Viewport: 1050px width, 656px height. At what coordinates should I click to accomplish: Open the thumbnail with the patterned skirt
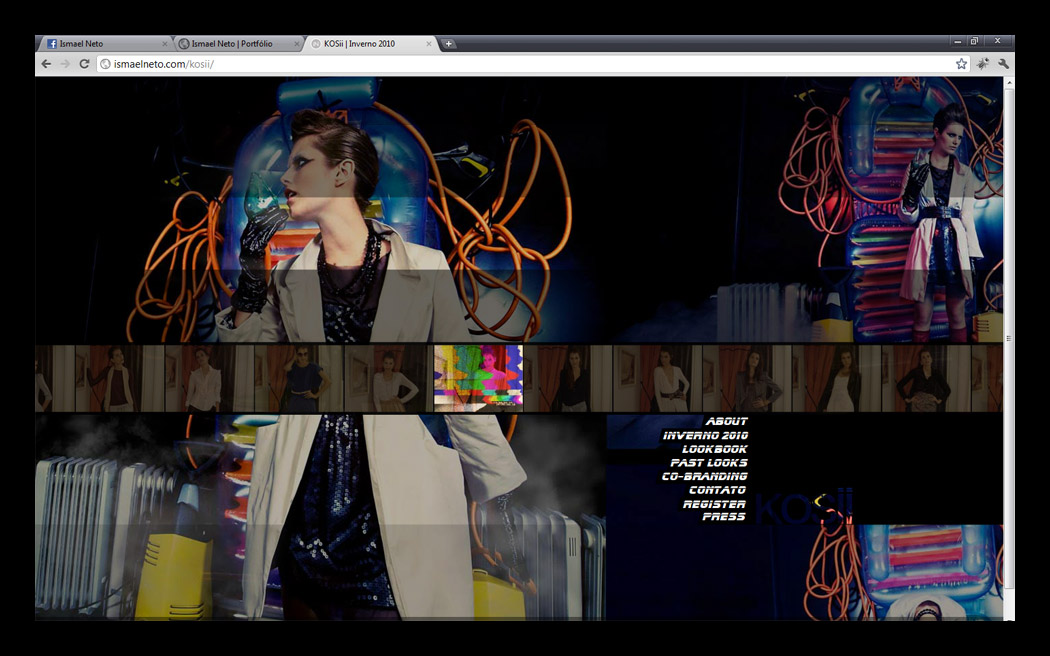925,378
